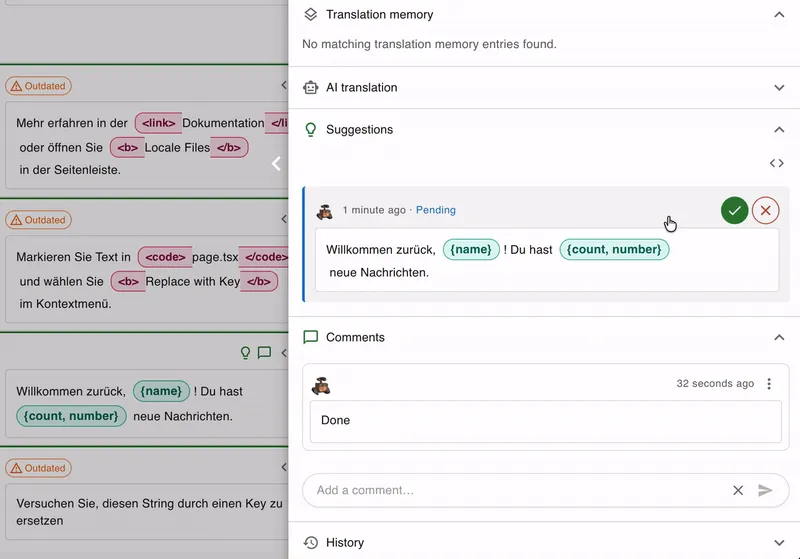Click the lightbulb suggestion icon on translation row
This screenshot has width=800, height=559.
click(x=245, y=352)
